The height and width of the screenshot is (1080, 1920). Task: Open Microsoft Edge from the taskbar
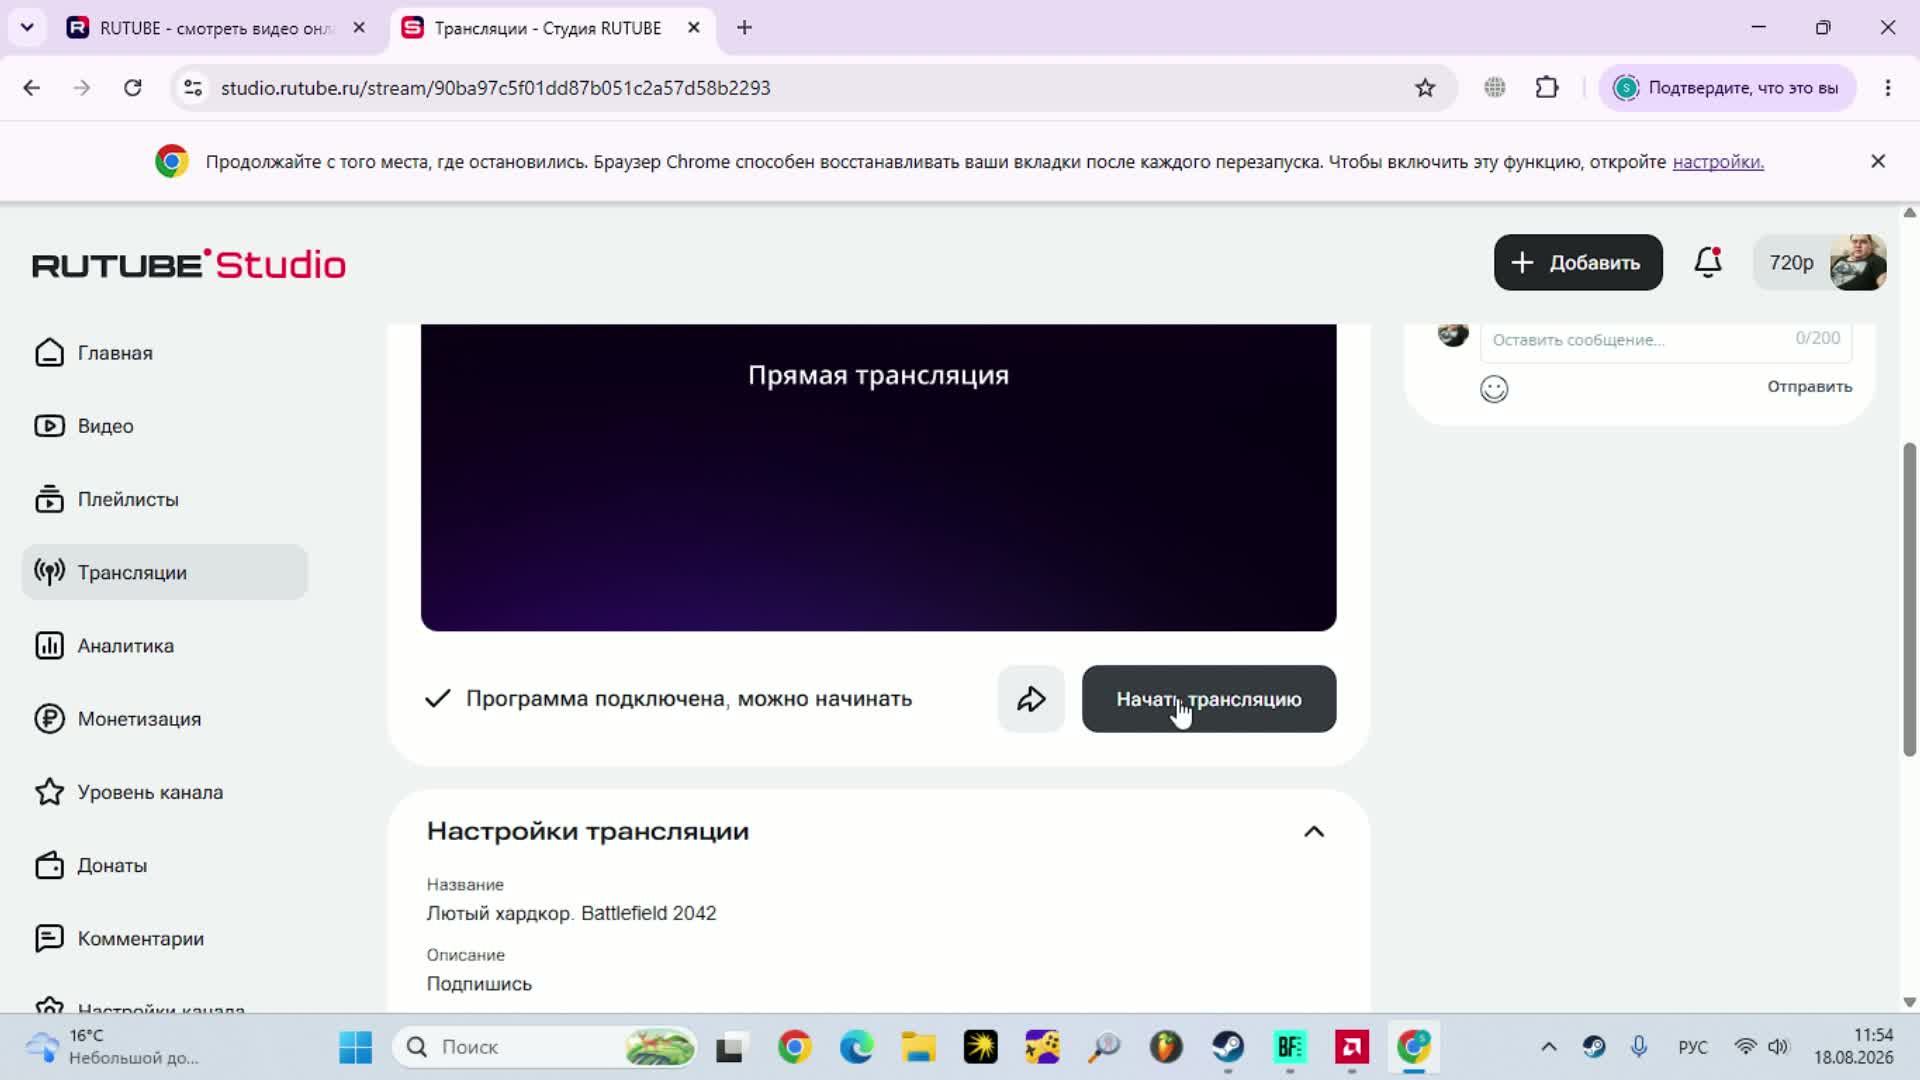point(856,1047)
